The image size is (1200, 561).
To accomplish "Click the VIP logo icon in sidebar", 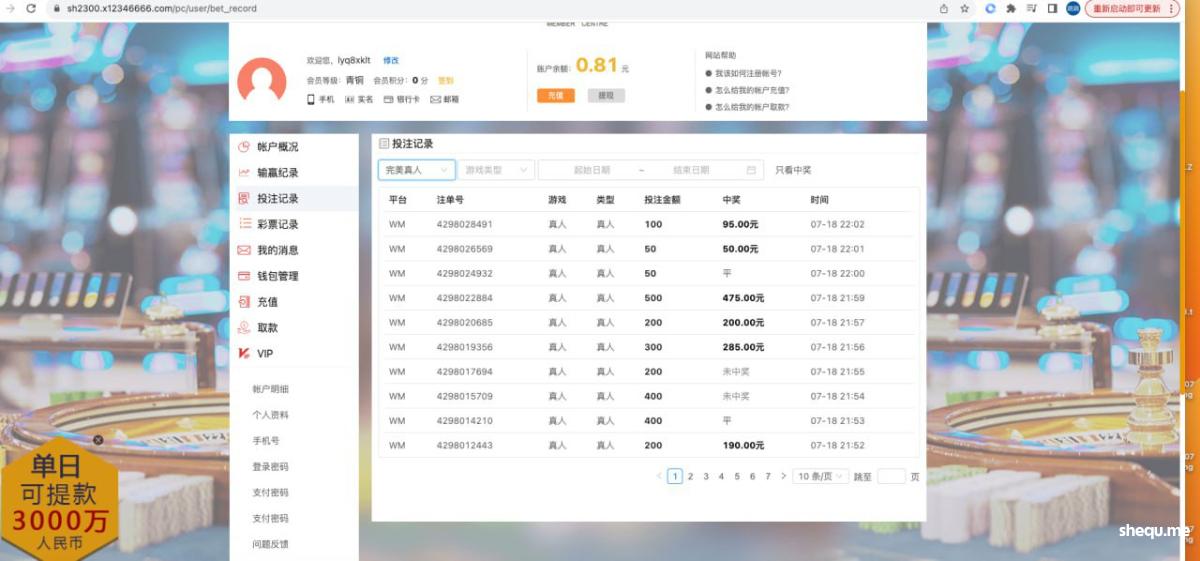I will coord(244,354).
